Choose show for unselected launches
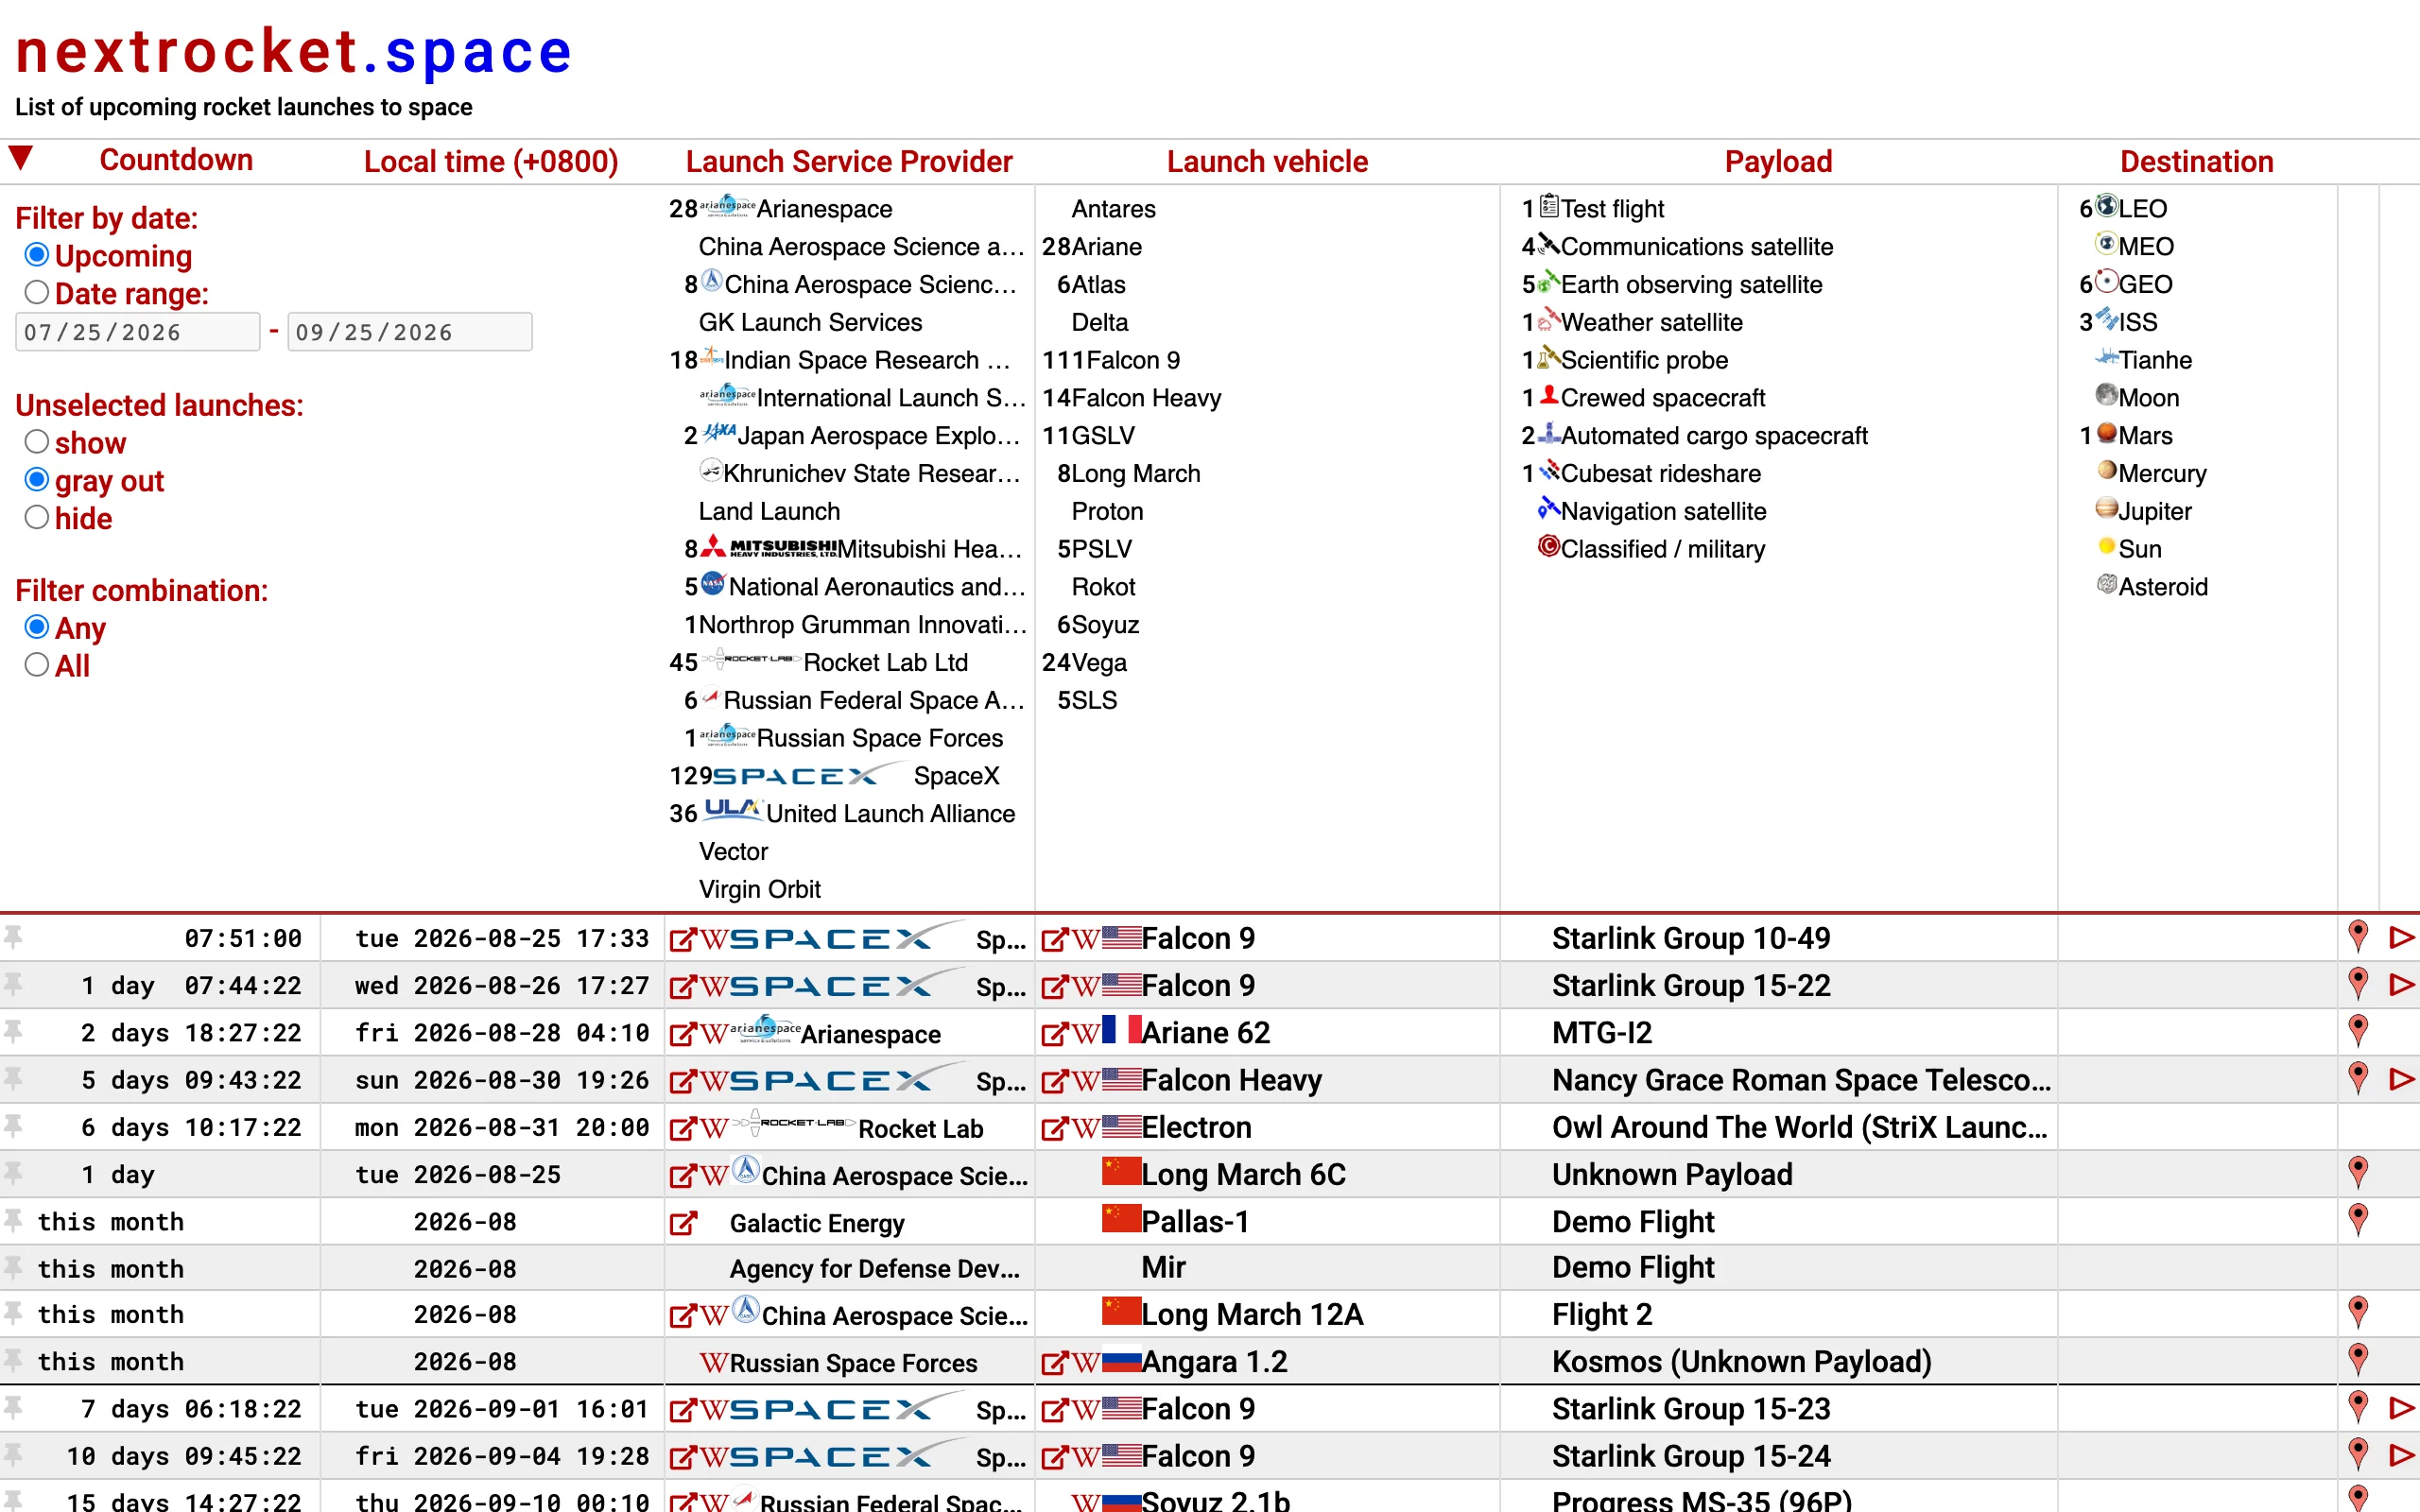The width and height of the screenshot is (2420, 1512). pos(37,442)
